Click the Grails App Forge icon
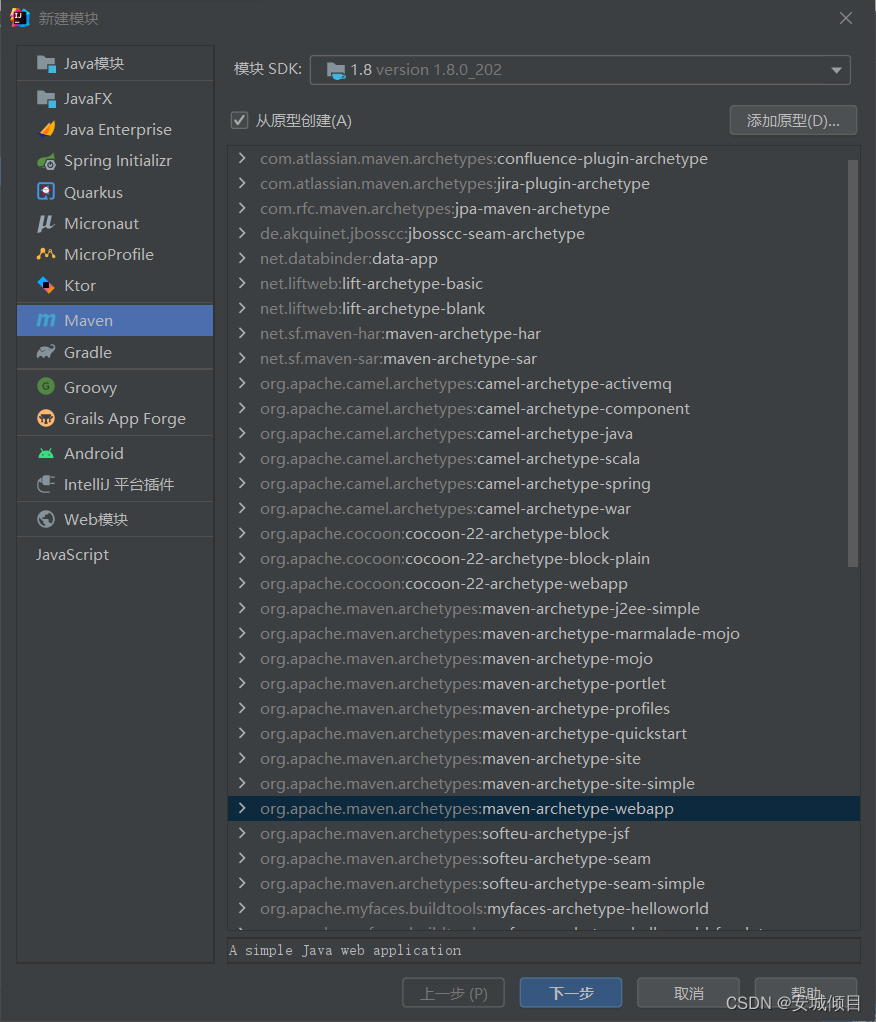876x1022 pixels. 46,418
